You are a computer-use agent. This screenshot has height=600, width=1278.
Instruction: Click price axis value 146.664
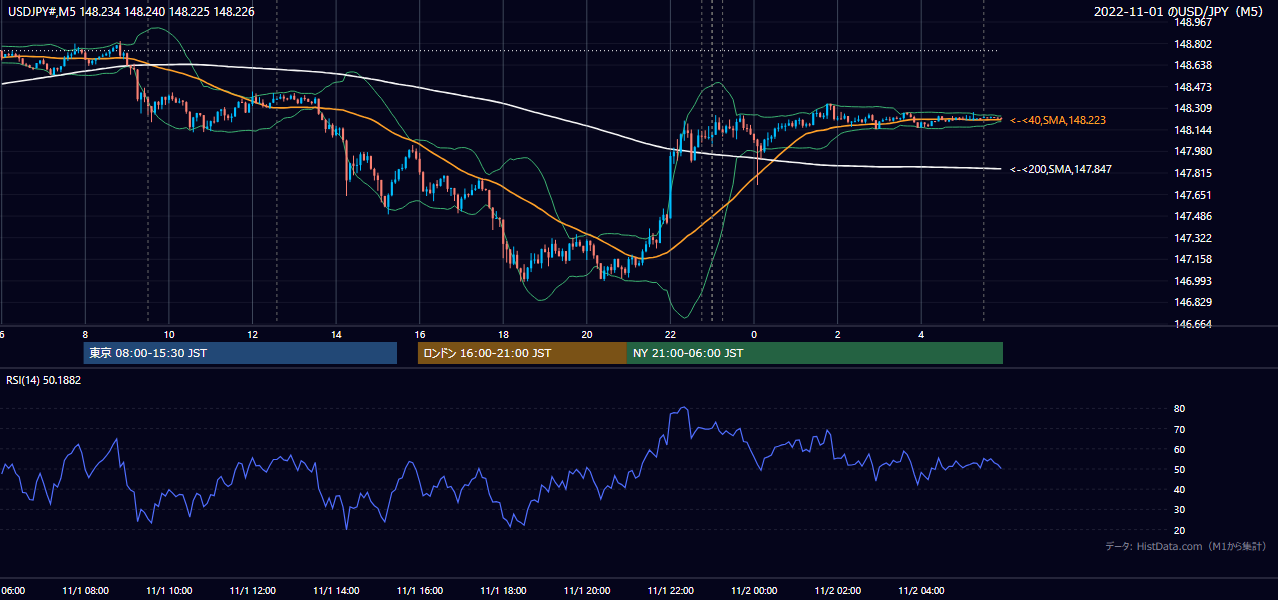1191,324
